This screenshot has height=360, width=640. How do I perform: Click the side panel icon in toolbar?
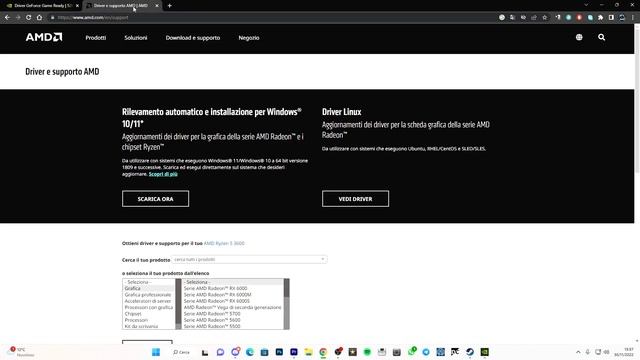611,17
